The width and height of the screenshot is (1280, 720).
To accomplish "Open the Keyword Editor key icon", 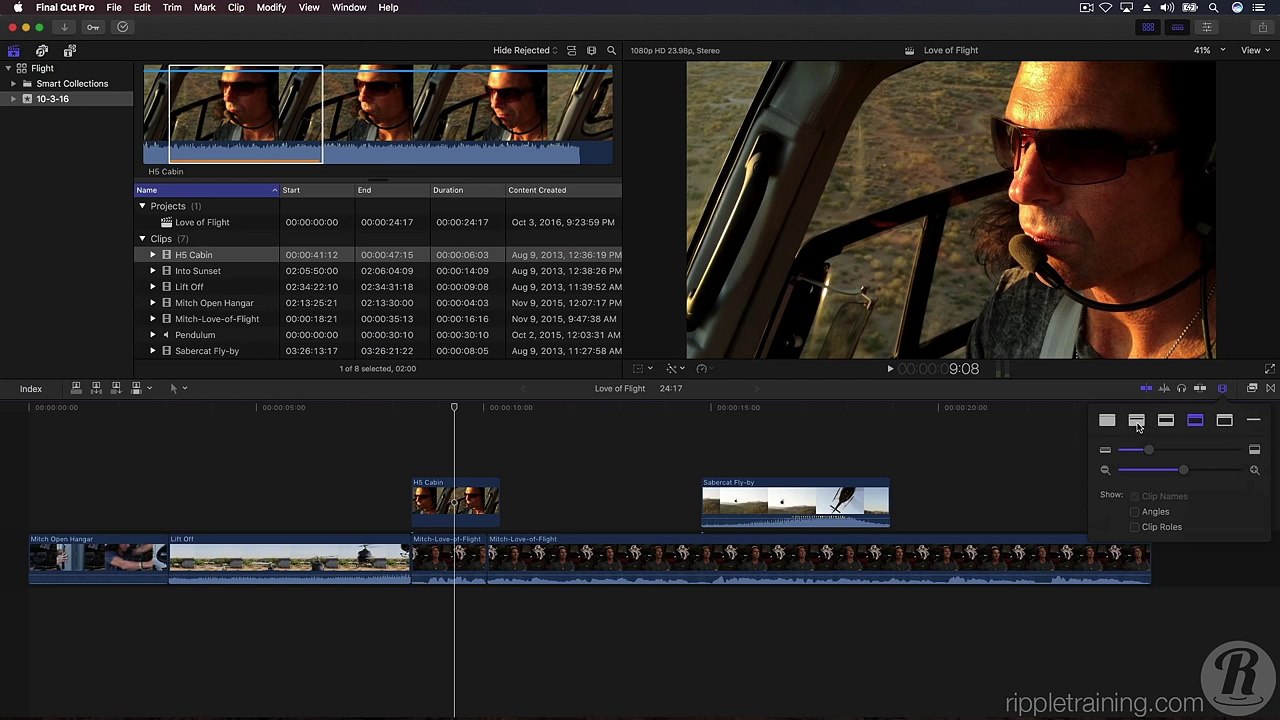I will [93, 27].
